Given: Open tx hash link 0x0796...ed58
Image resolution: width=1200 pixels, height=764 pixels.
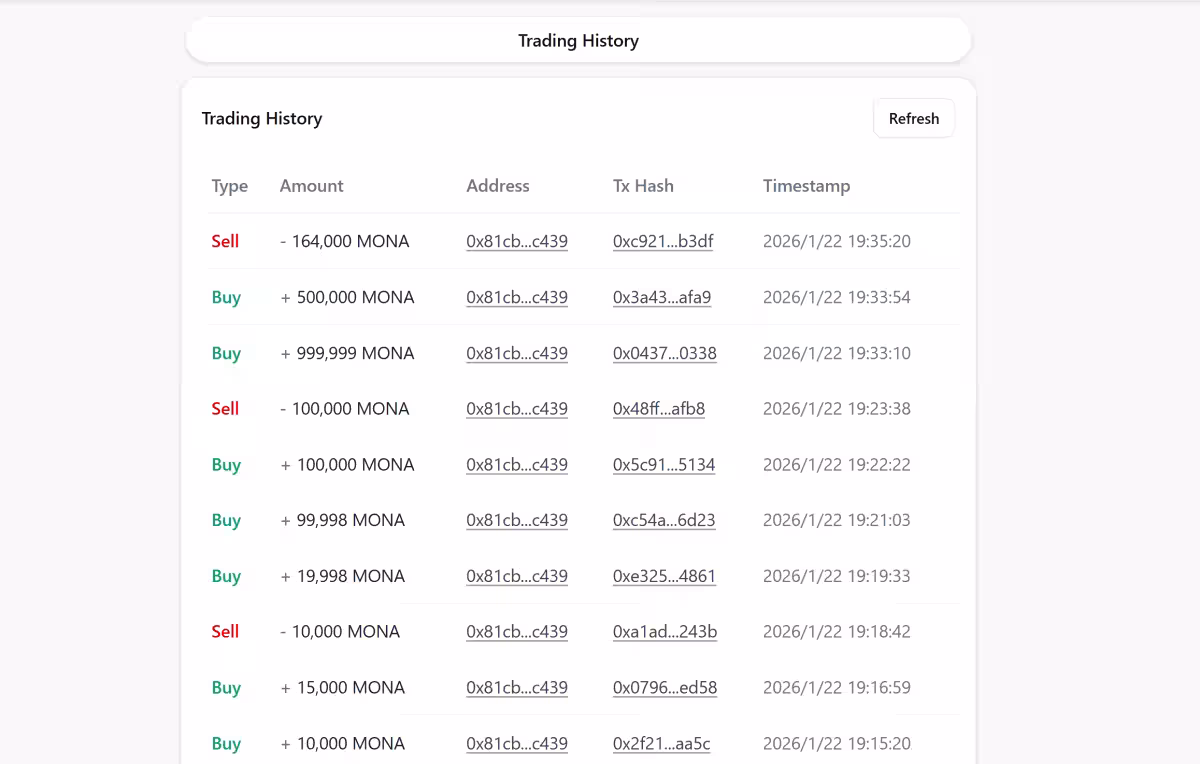Looking at the screenshot, I should click(x=664, y=688).
